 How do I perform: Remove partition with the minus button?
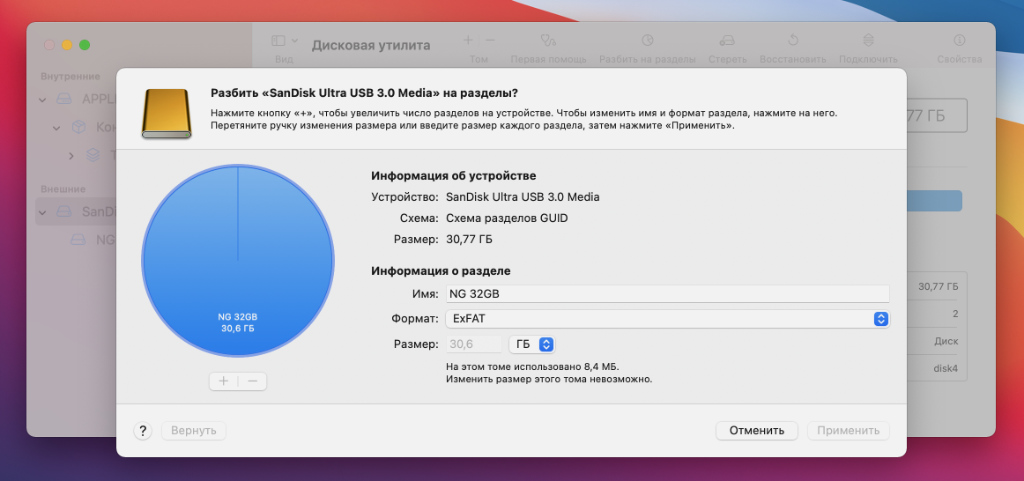(x=253, y=381)
